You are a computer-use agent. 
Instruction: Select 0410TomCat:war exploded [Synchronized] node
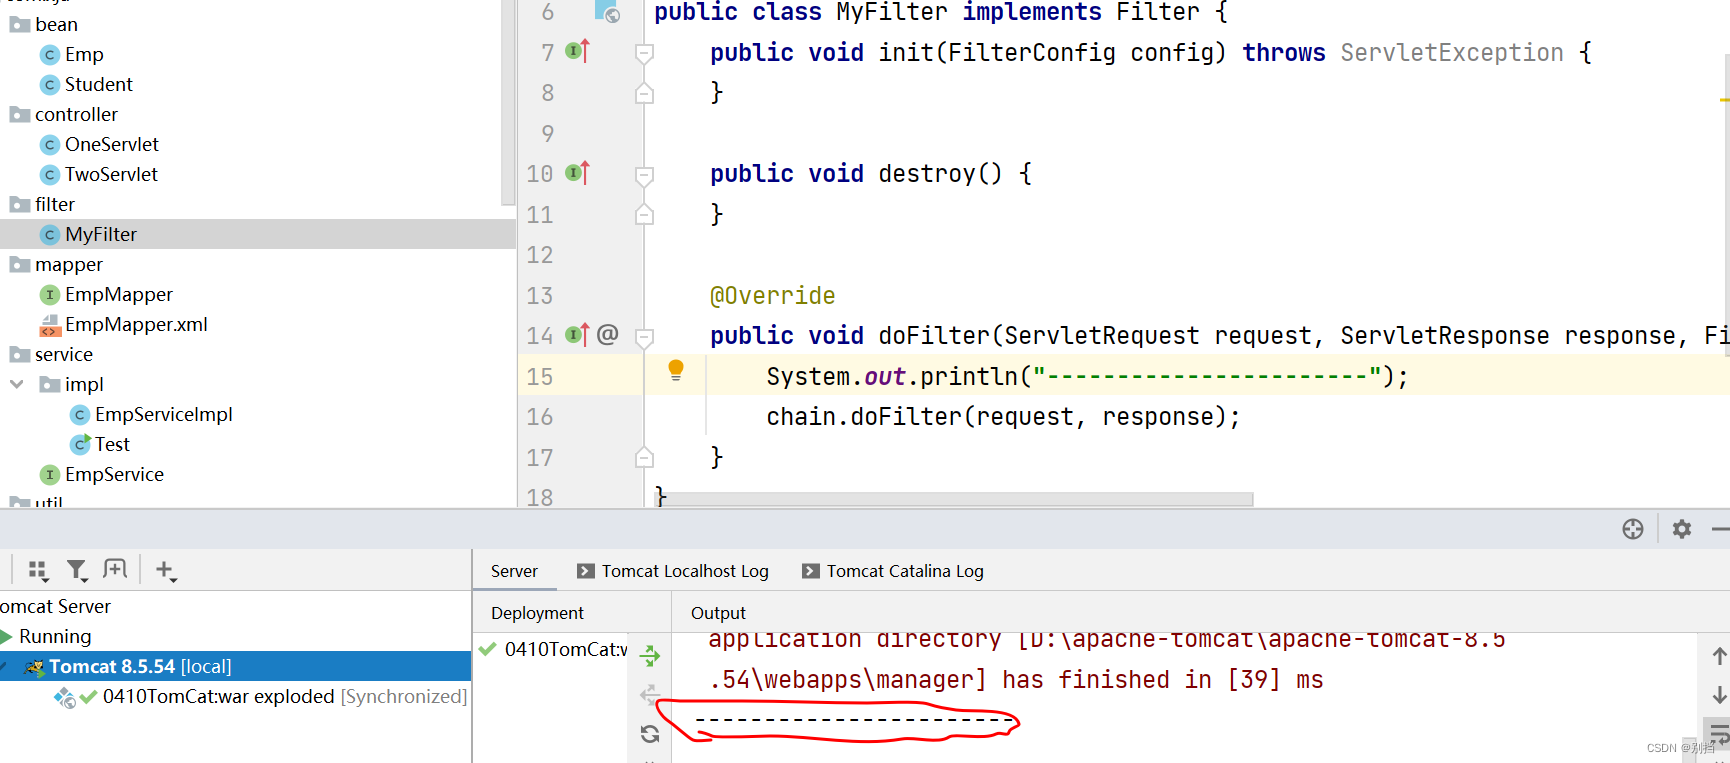coord(284,696)
